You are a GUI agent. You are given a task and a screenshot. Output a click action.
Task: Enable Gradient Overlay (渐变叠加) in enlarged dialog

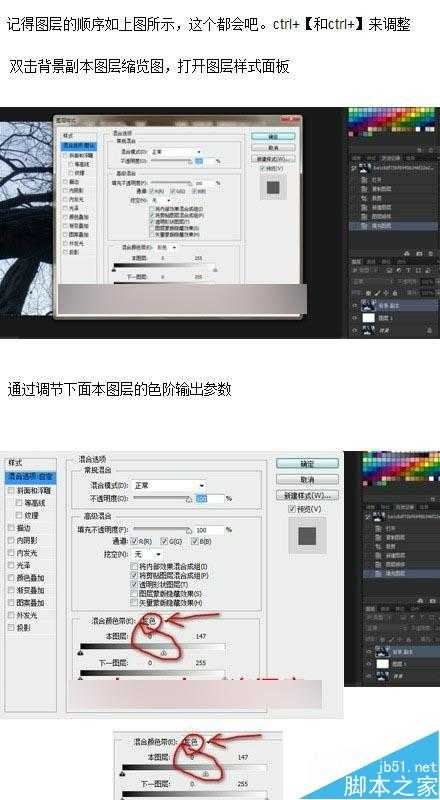(x=11, y=590)
